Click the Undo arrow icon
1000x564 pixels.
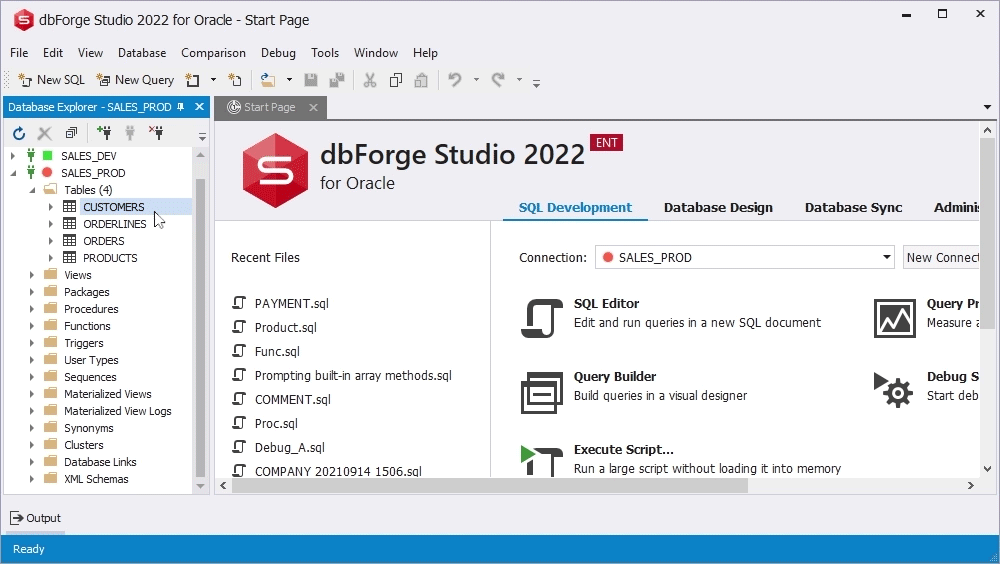tap(455, 80)
